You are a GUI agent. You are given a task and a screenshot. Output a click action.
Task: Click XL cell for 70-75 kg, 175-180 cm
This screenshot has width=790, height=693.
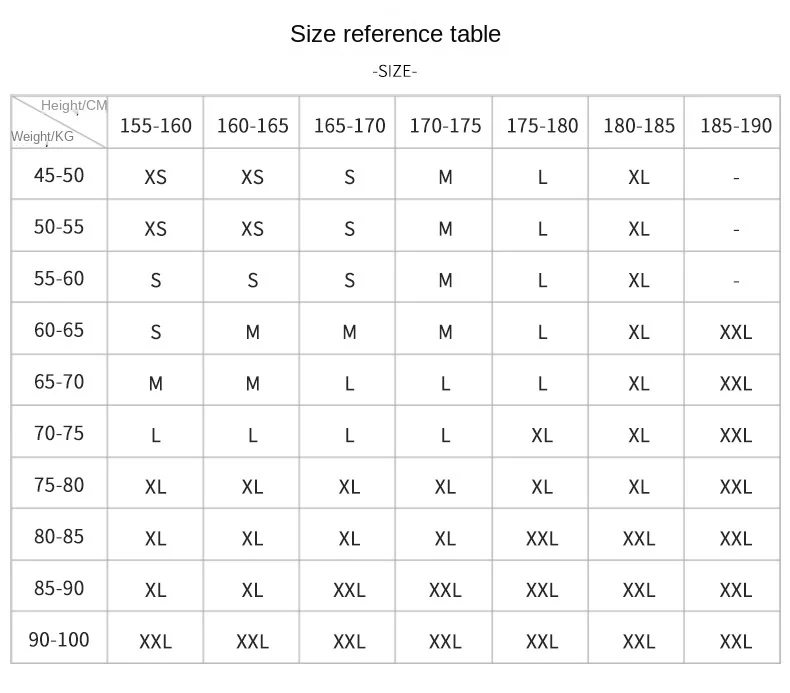click(x=542, y=435)
